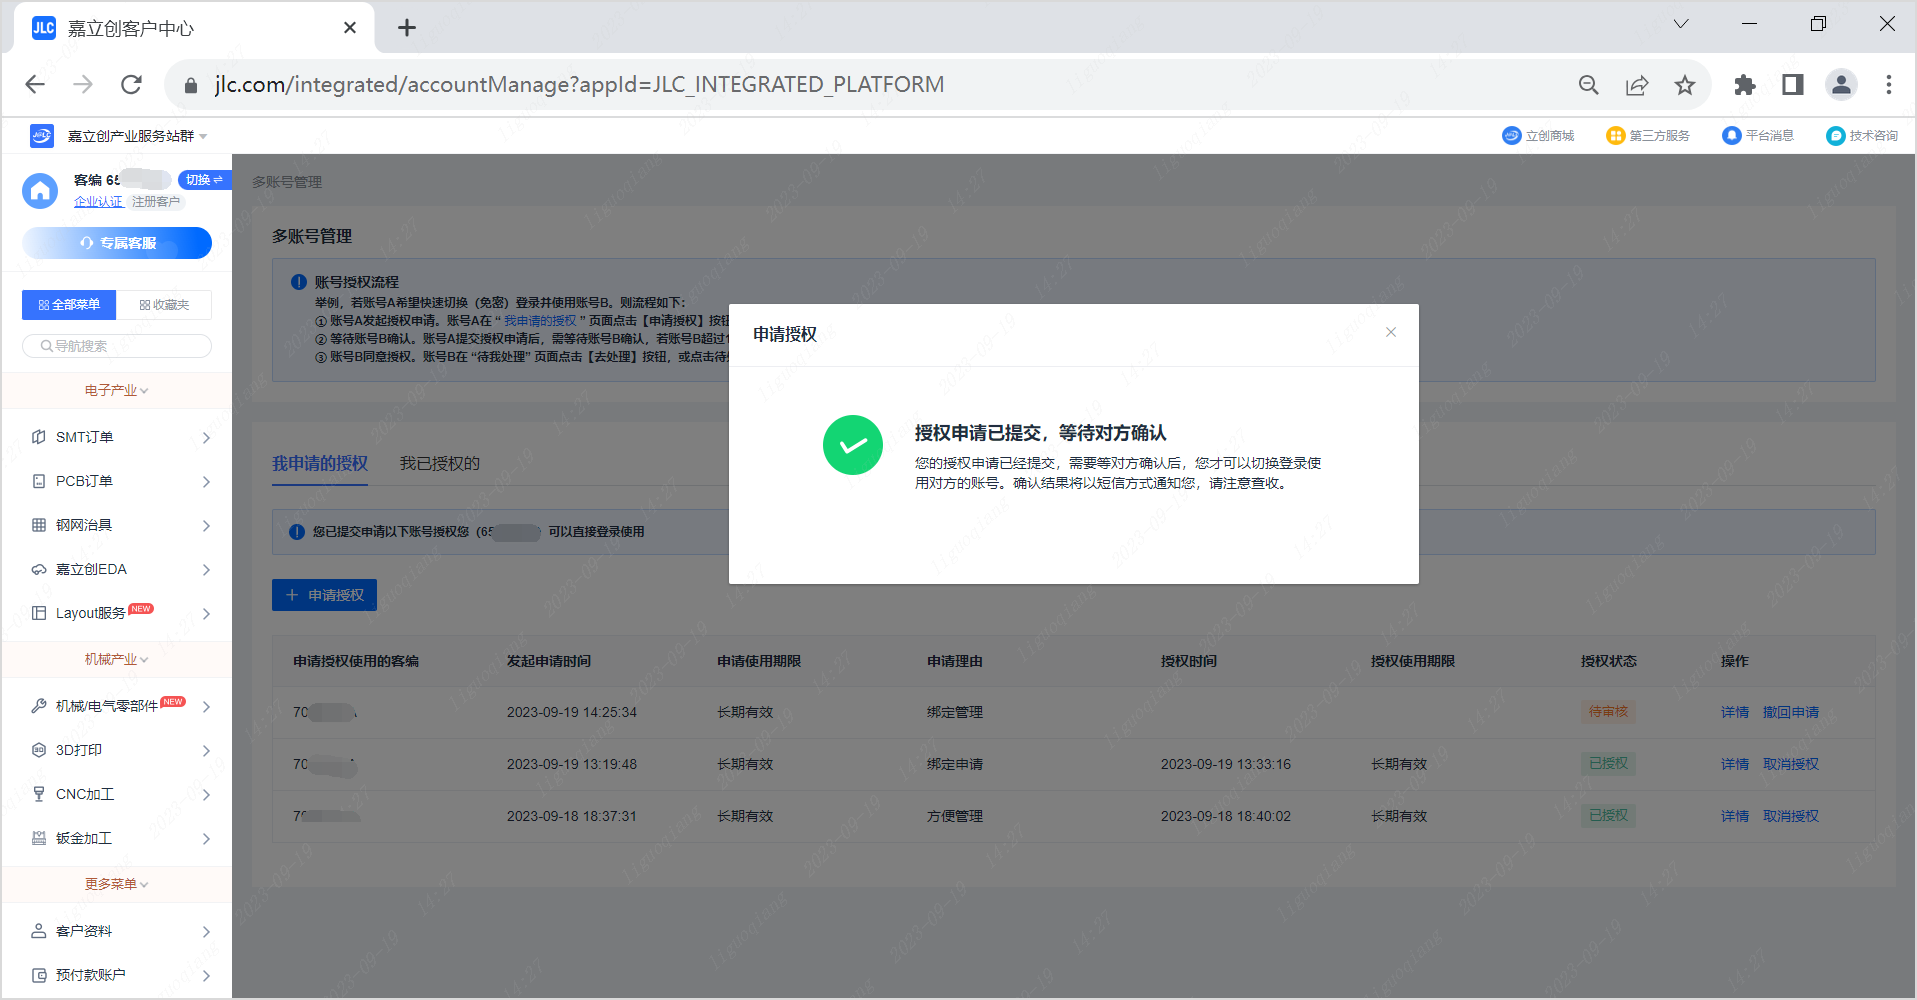This screenshot has width=1917, height=1000.
Task: Select the 我申请的授权 tab
Action: click(x=320, y=464)
